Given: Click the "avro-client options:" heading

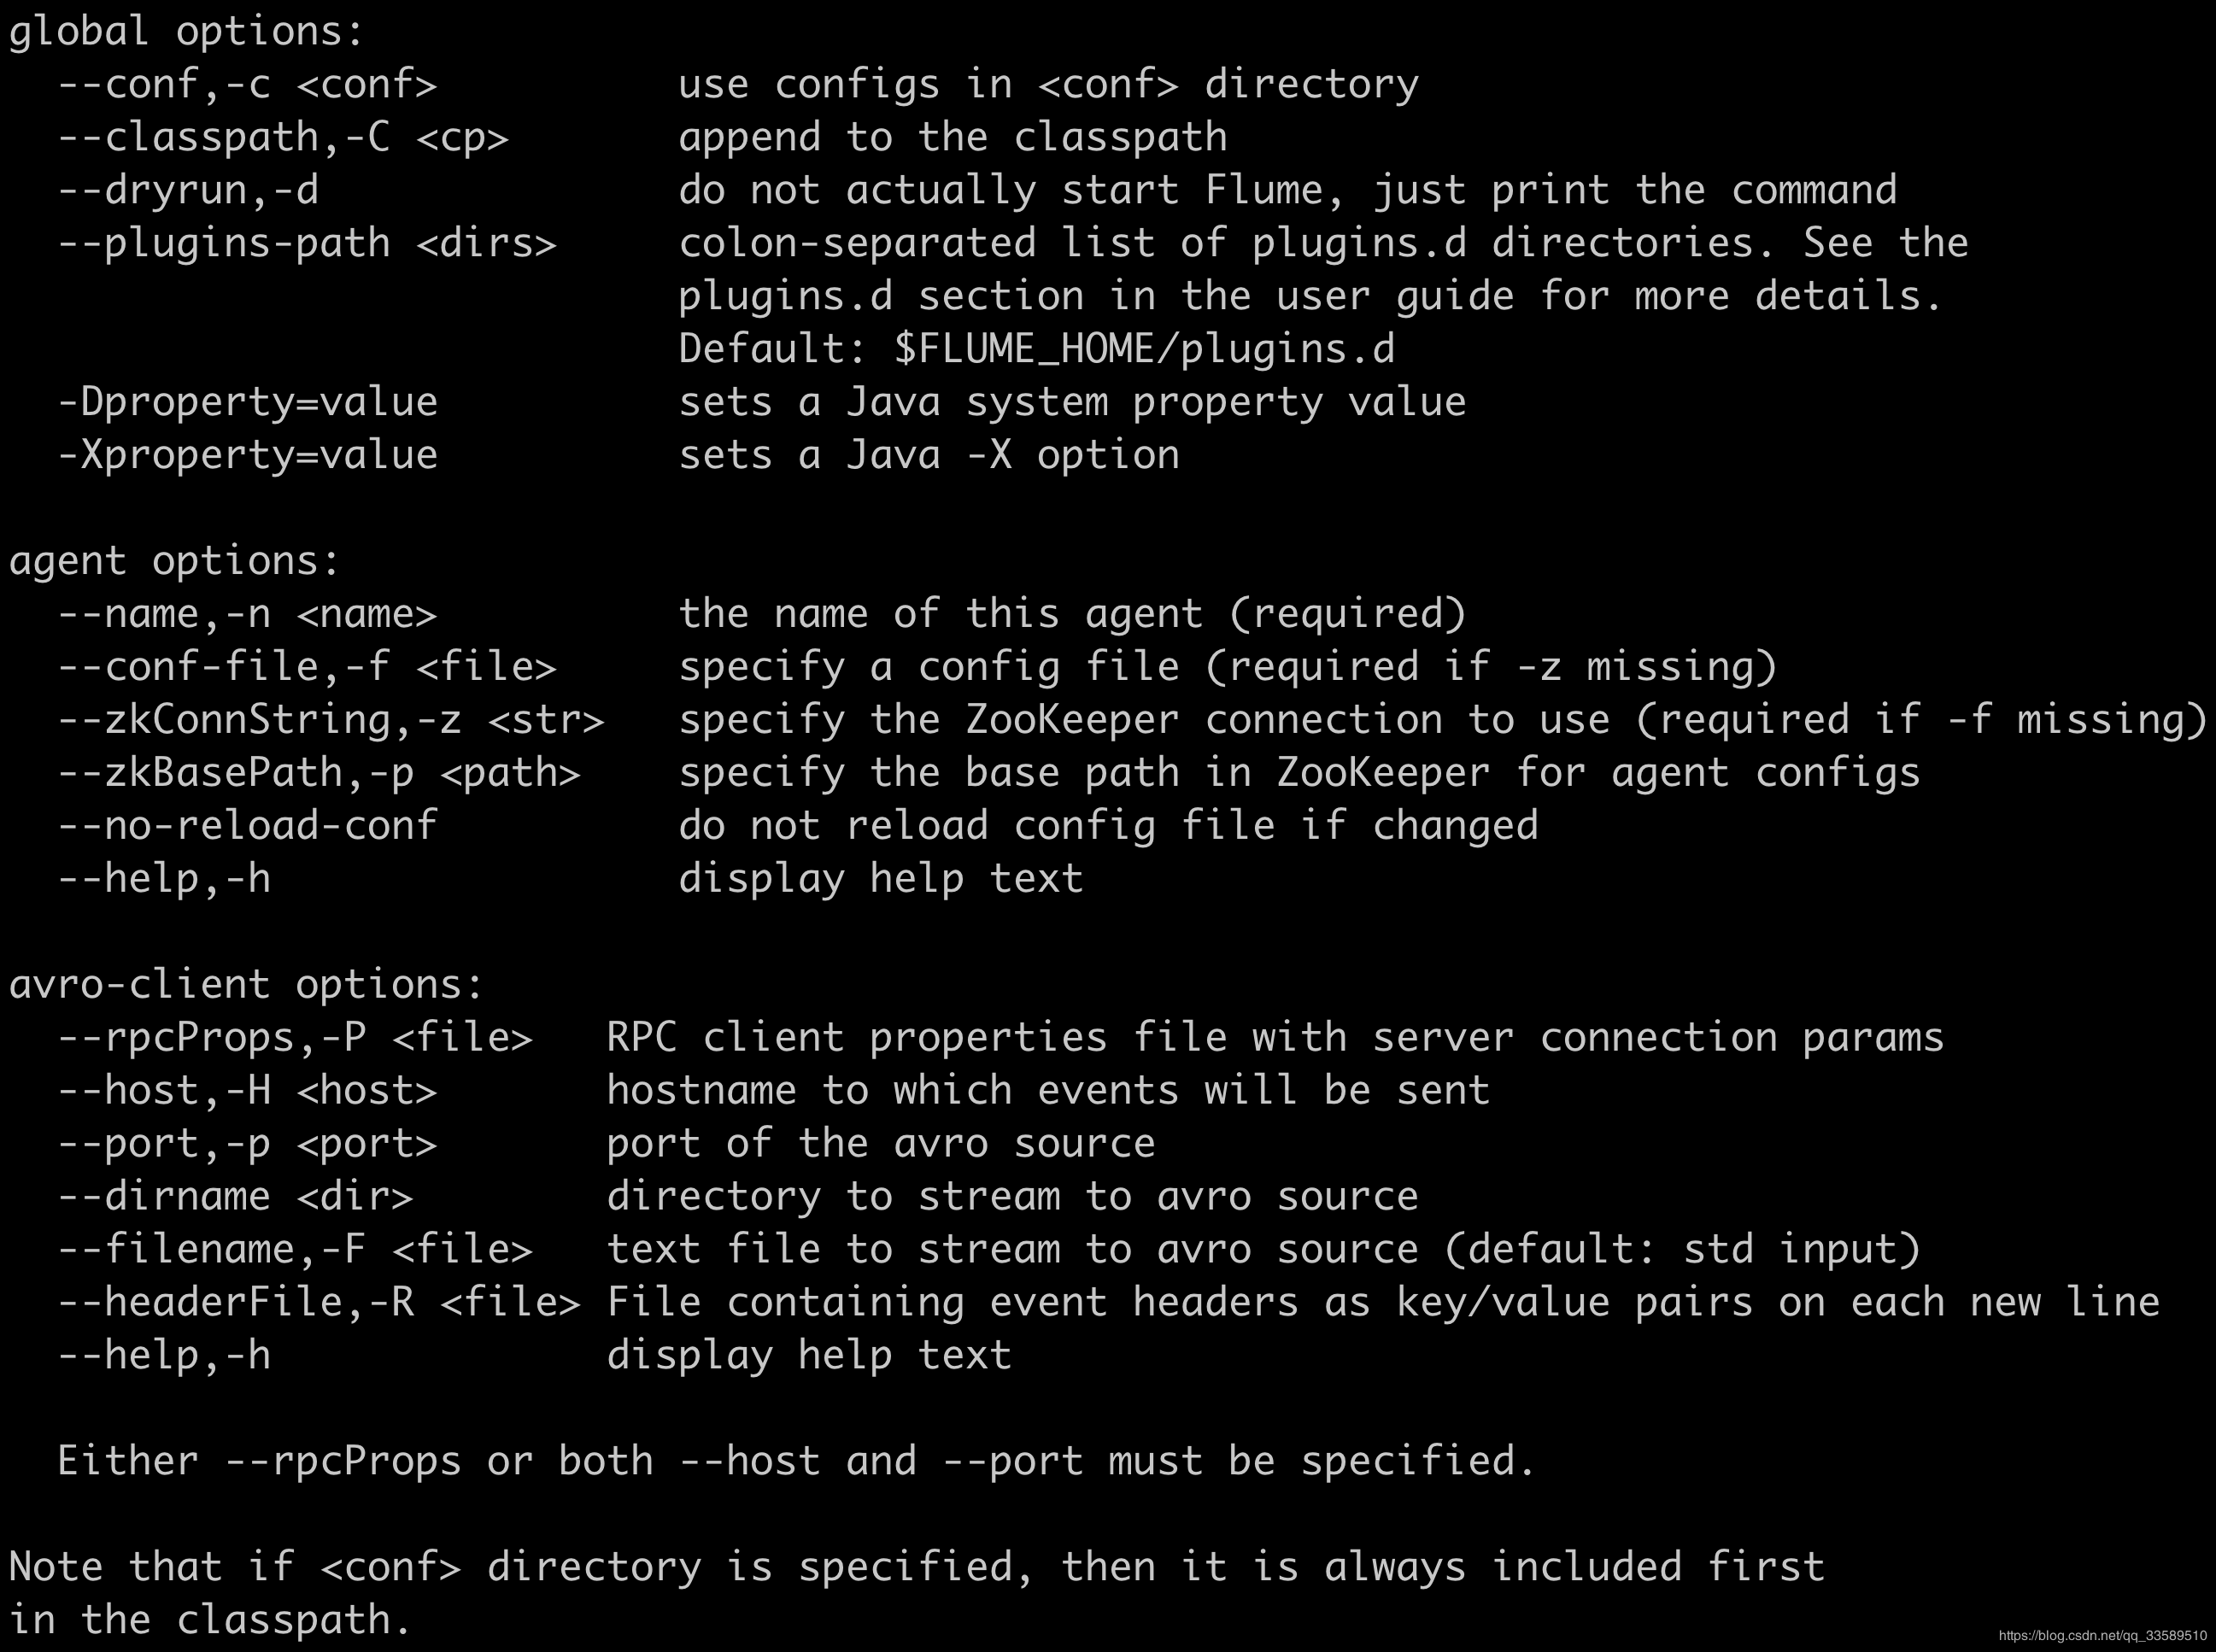Looking at the screenshot, I should click(246, 984).
